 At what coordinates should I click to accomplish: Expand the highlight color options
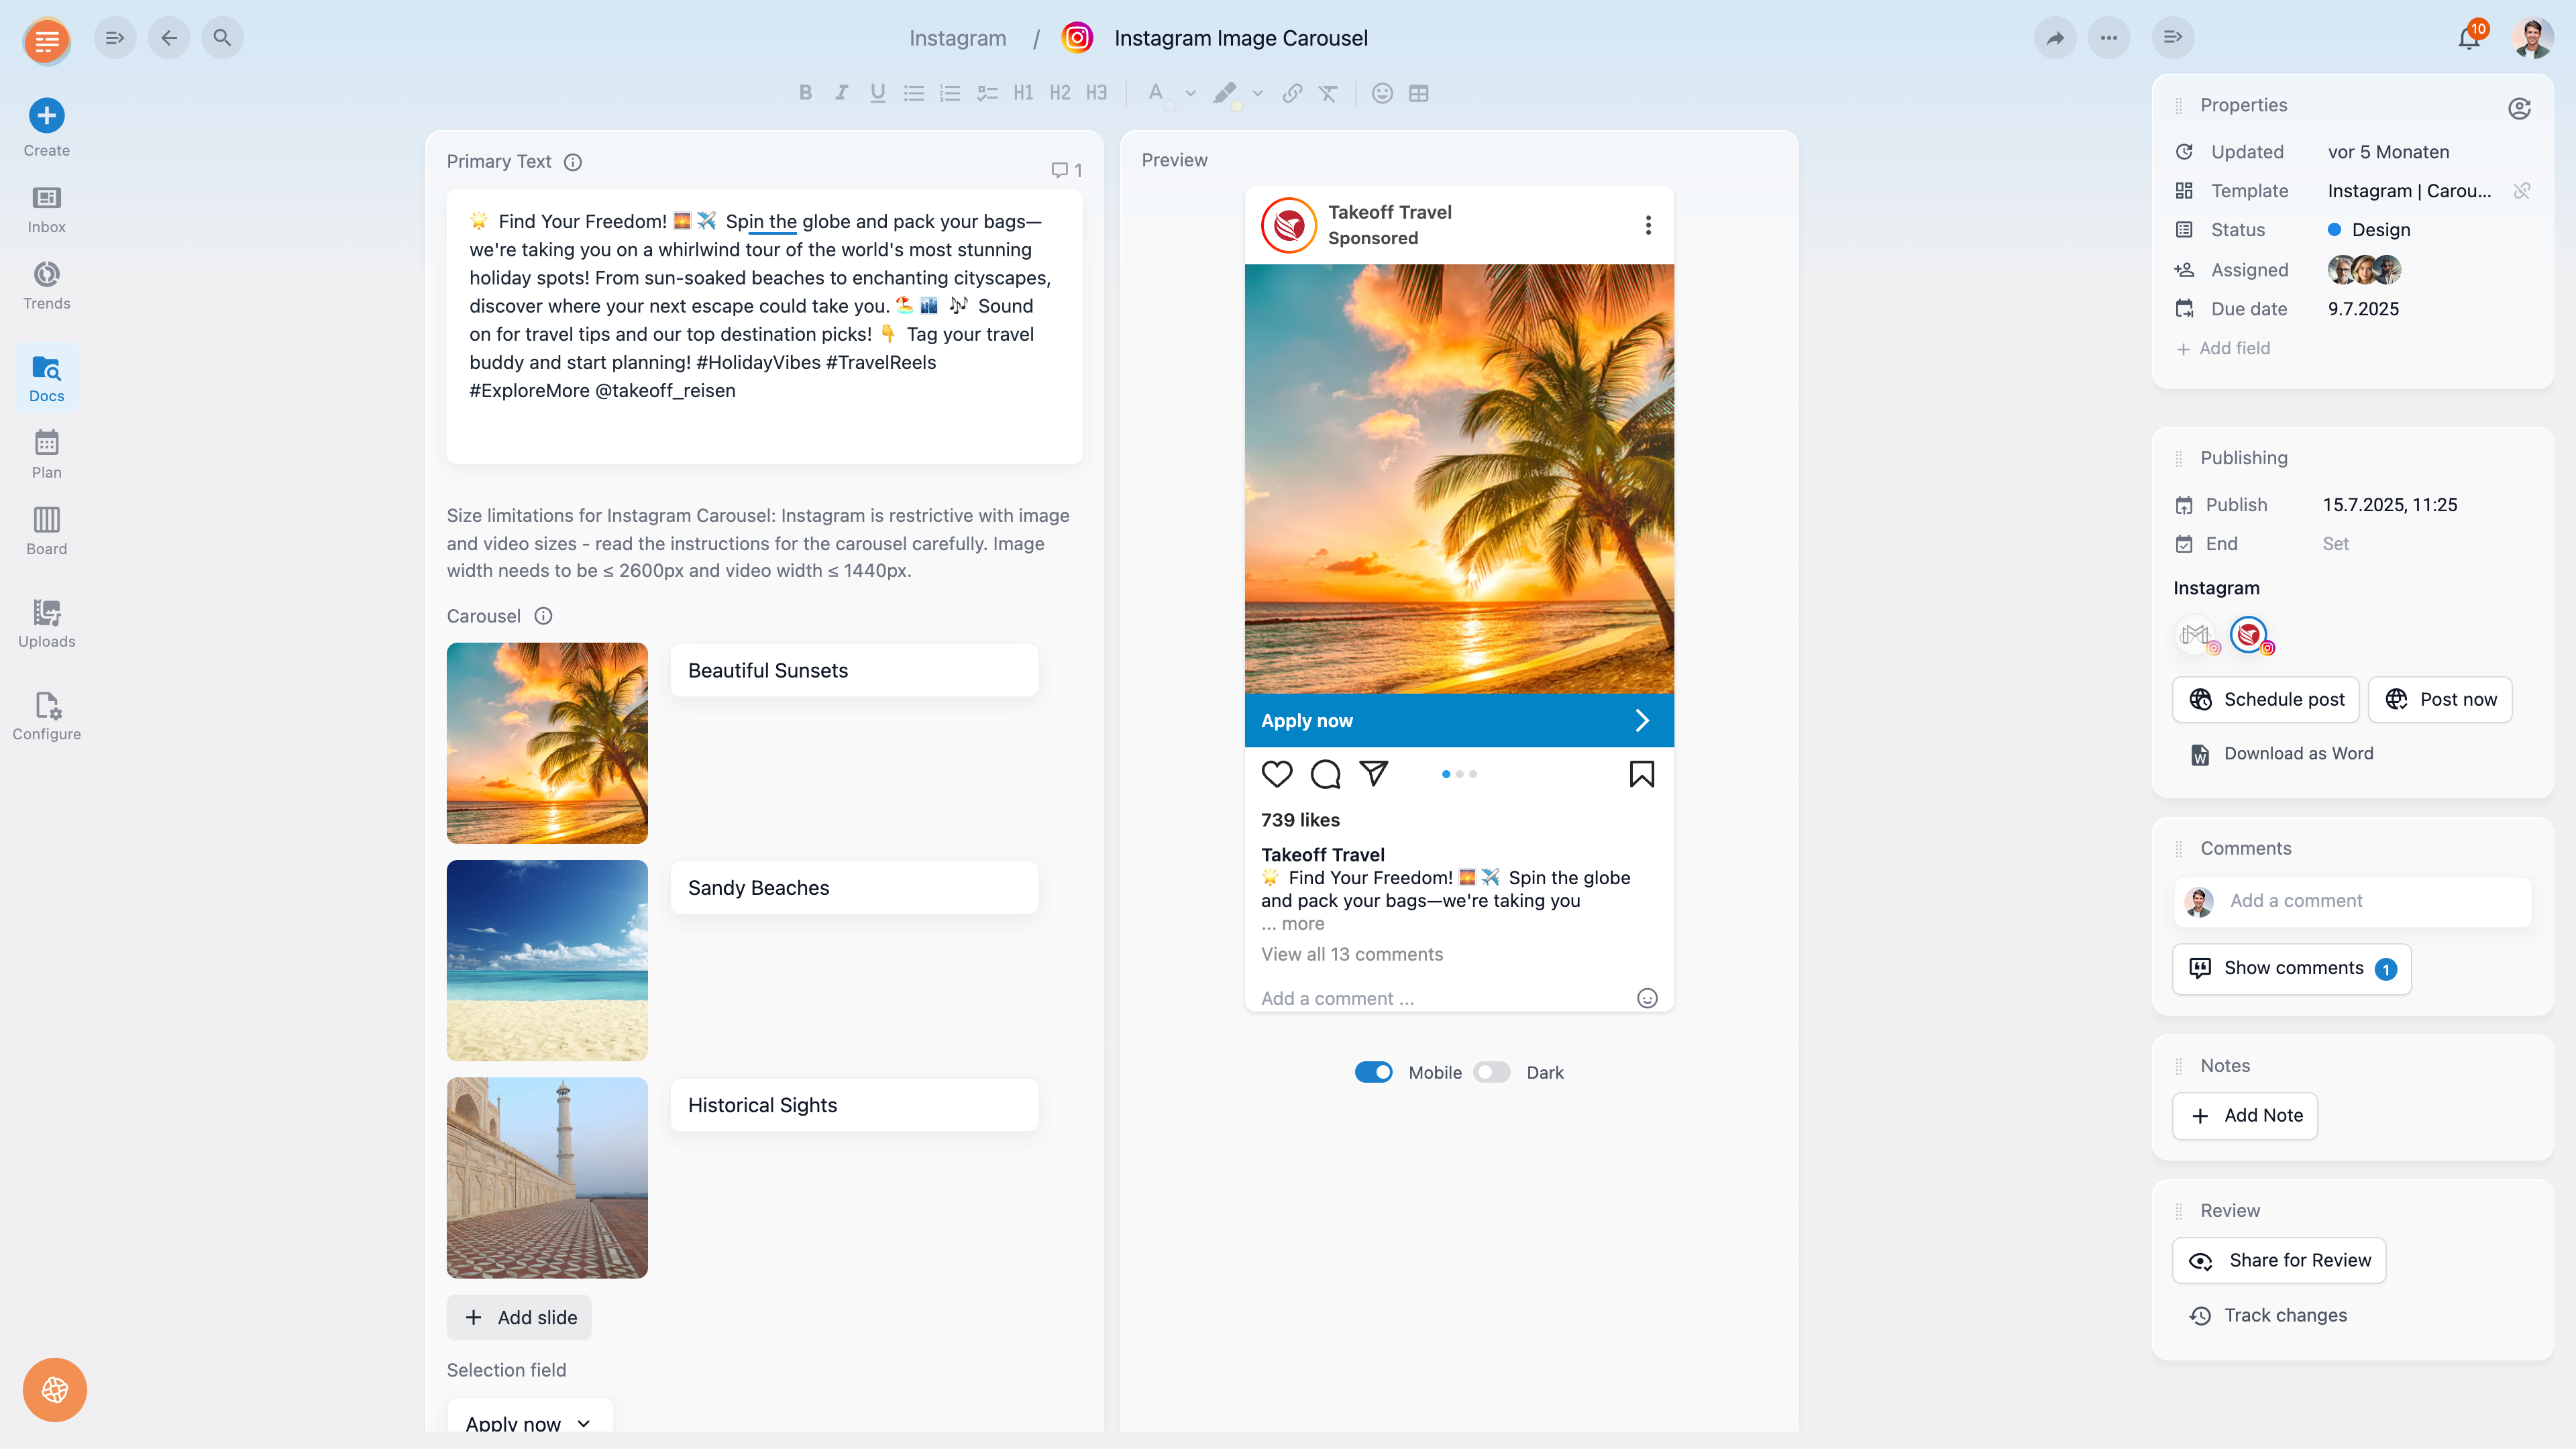pos(1258,93)
